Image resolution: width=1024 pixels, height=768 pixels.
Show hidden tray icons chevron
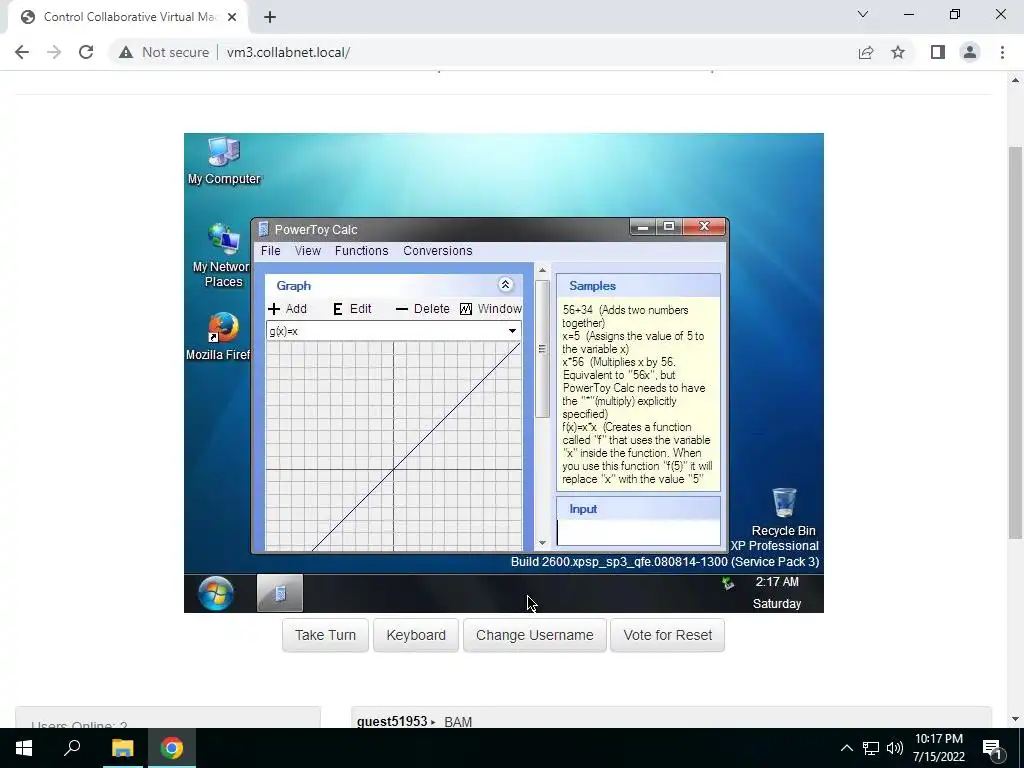click(846, 748)
